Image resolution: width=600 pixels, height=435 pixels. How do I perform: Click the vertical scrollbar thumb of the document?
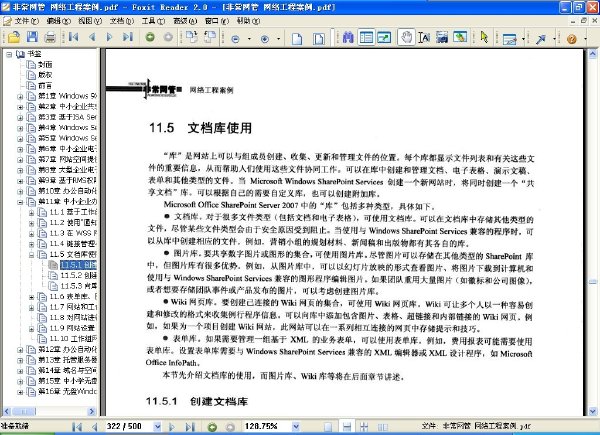593,282
